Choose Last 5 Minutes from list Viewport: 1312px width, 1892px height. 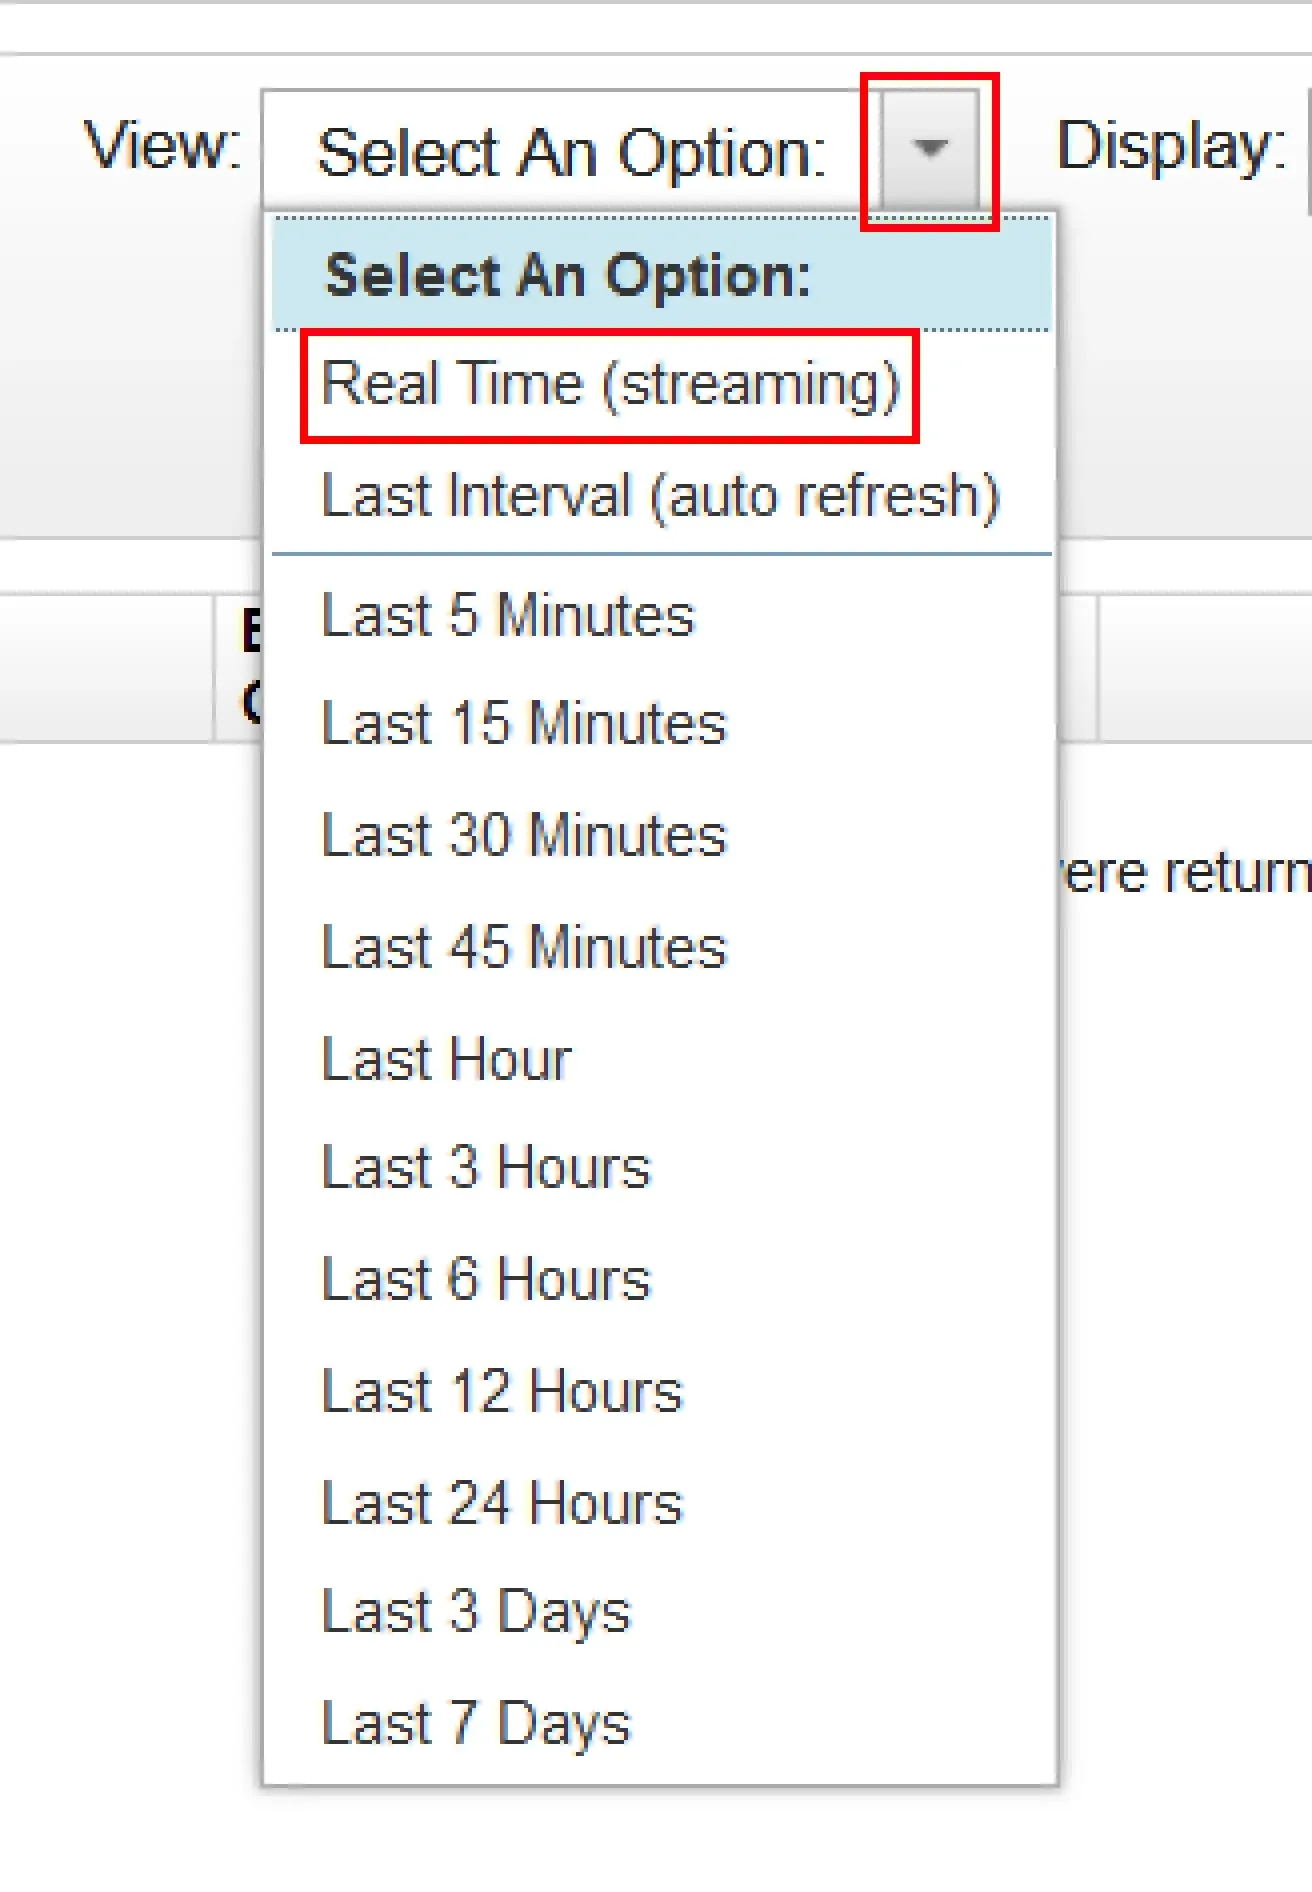[508, 615]
